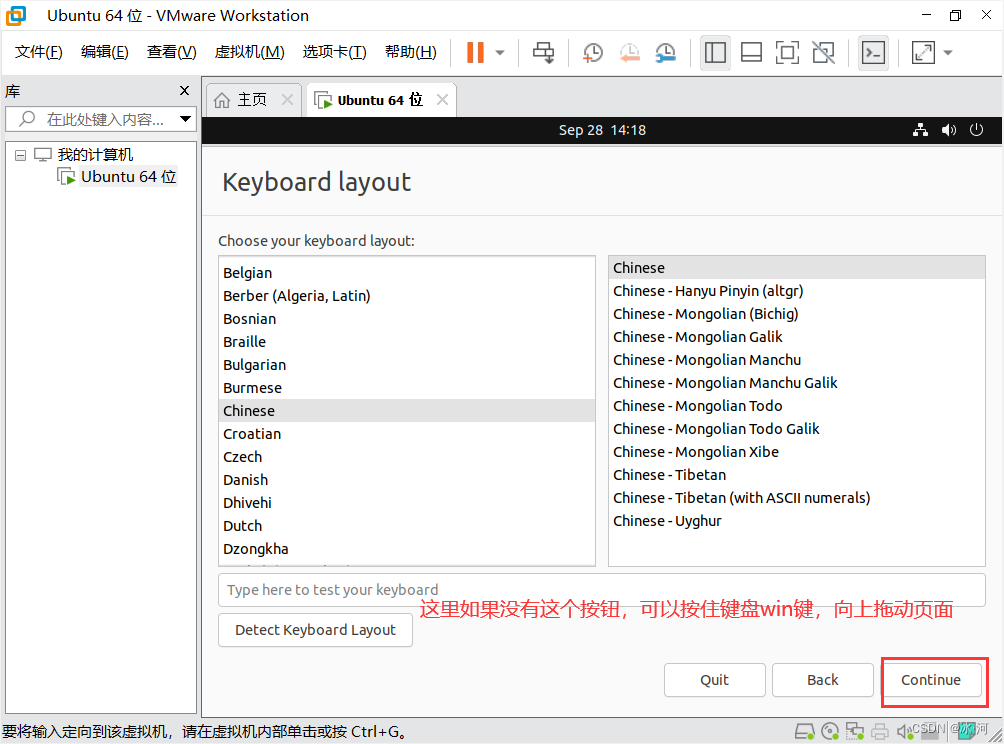Click the Continue button

(x=931, y=680)
